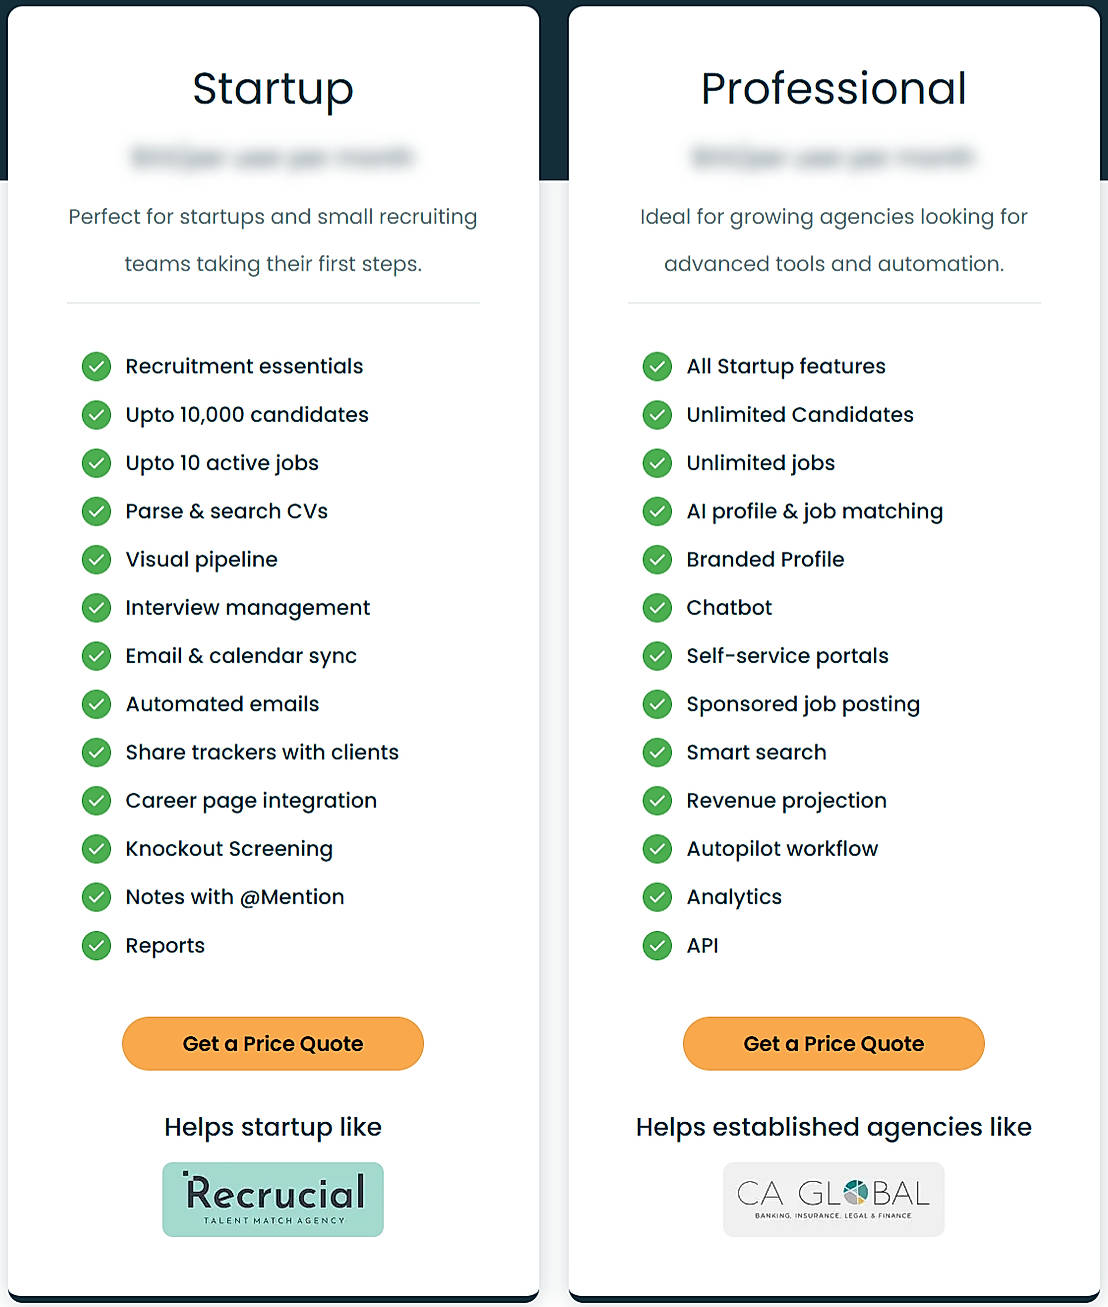Click the checkmark beside Unlimited Candidates
This screenshot has width=1108, height=1307.
pos(657,415)
